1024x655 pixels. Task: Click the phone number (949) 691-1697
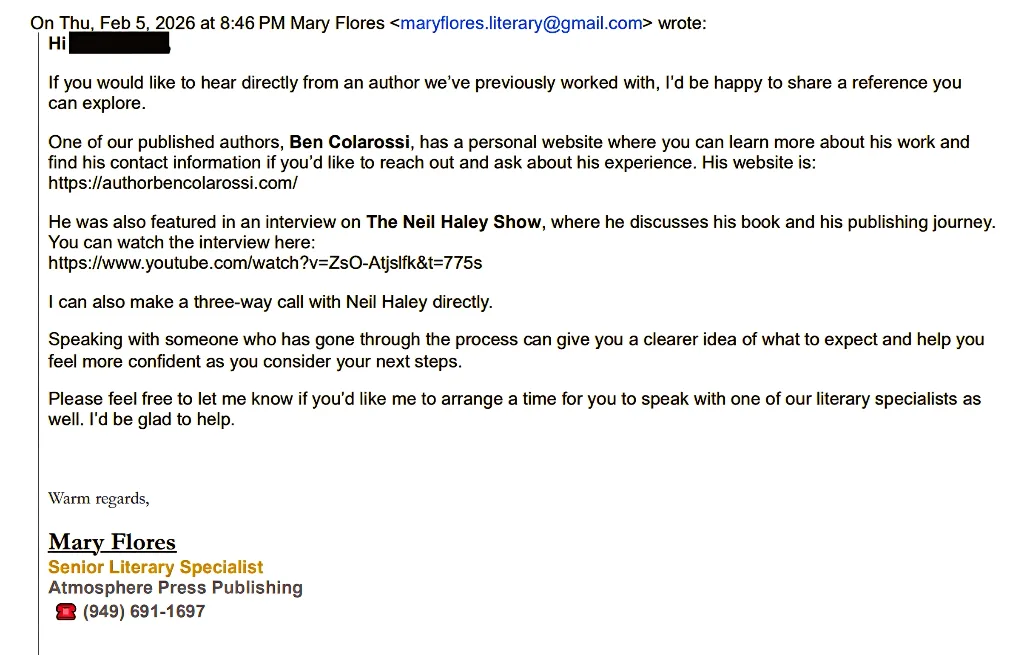(x=144, y=611)
